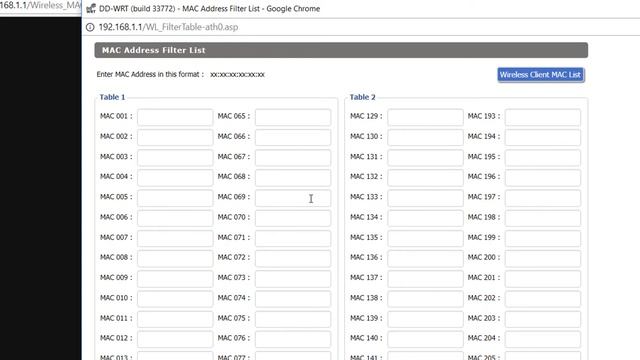Focus the MAC 197 input field
This screenshot has height=360, width=640.
pyautogui.click(x=543, y=198)
